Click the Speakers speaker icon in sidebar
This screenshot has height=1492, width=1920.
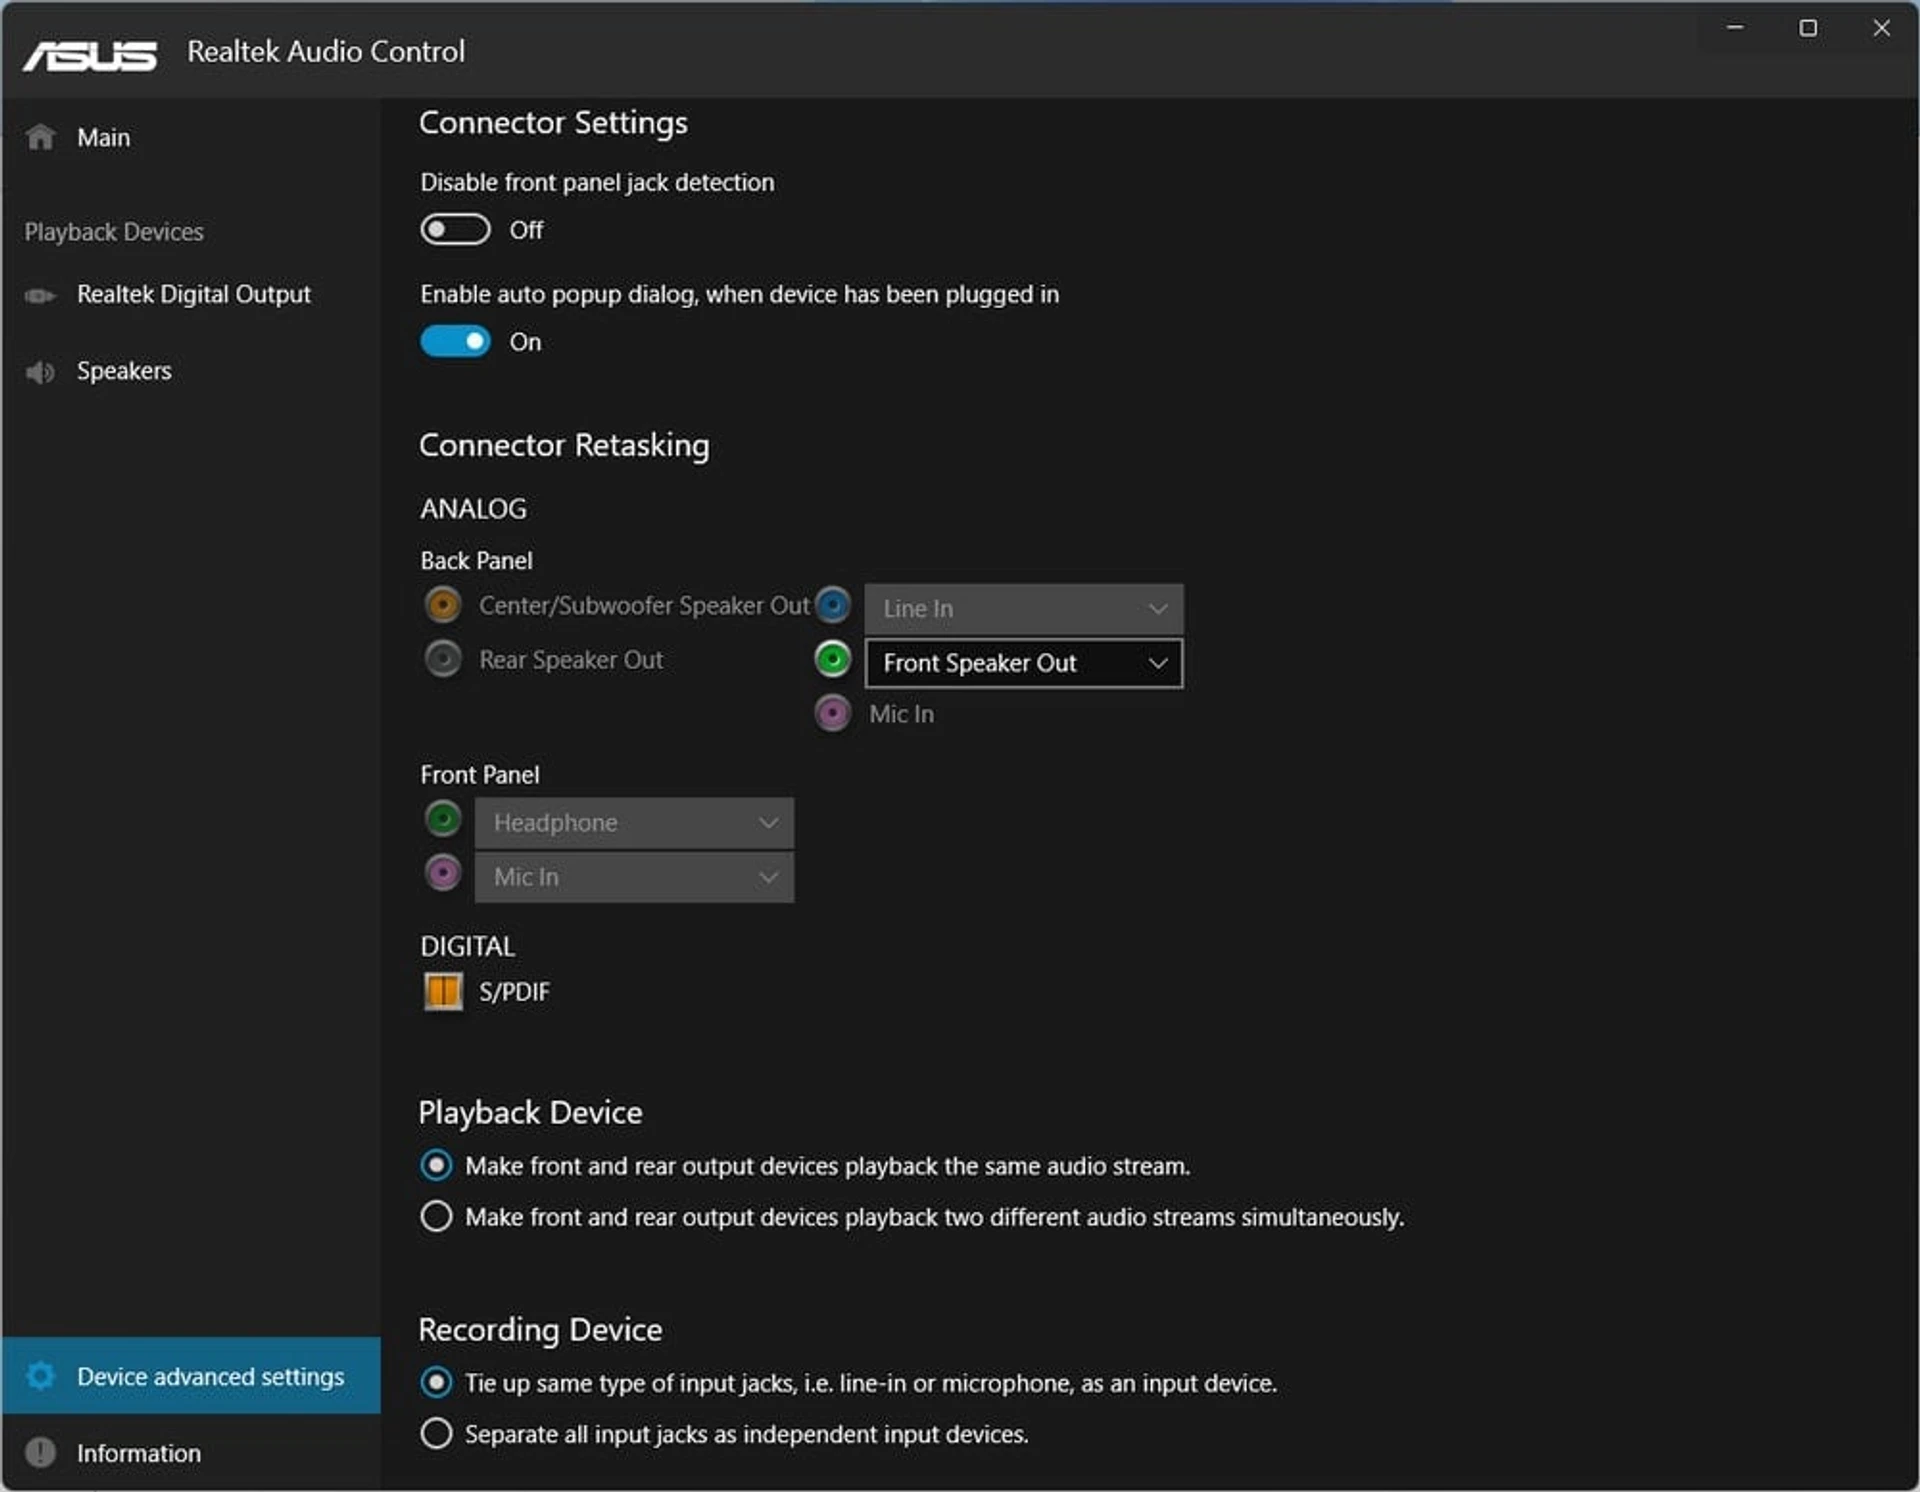point(40,372)
